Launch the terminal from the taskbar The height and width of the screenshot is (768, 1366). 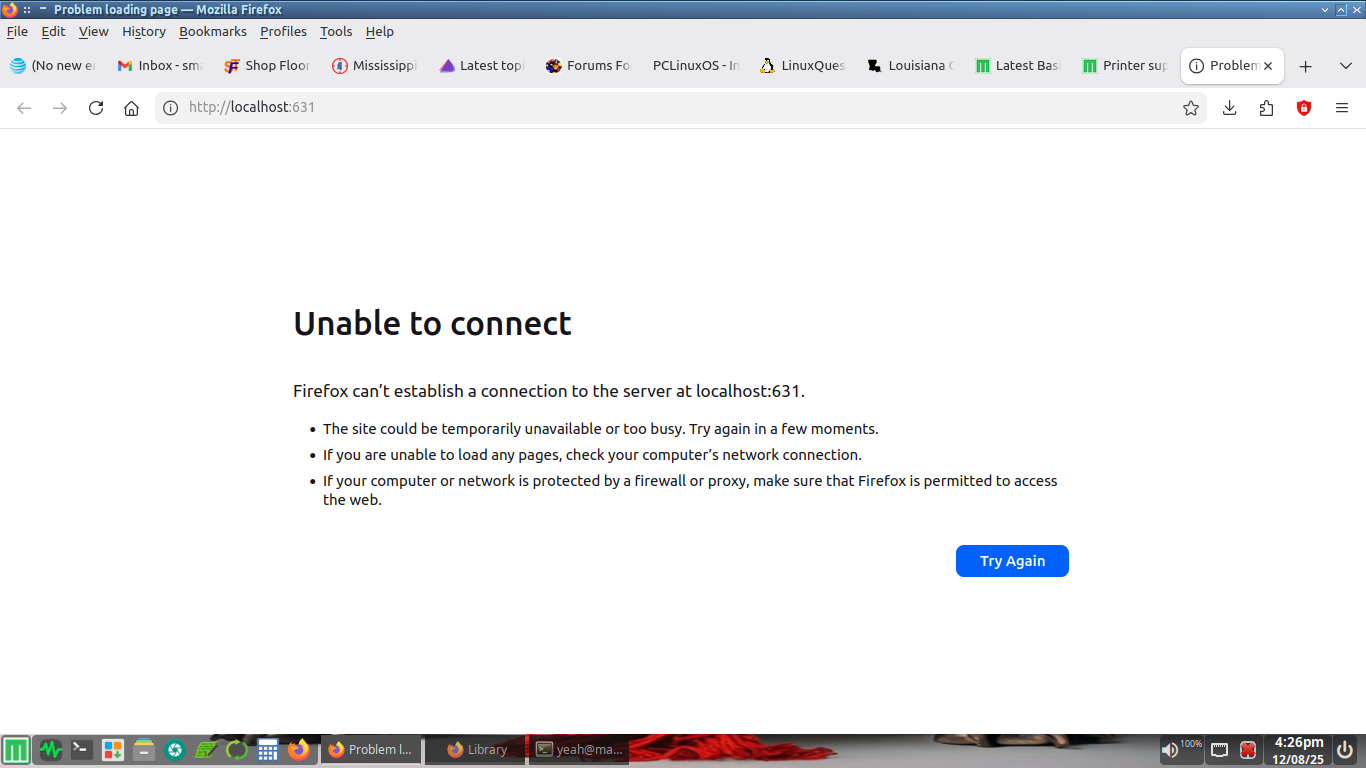click(82, 749)
